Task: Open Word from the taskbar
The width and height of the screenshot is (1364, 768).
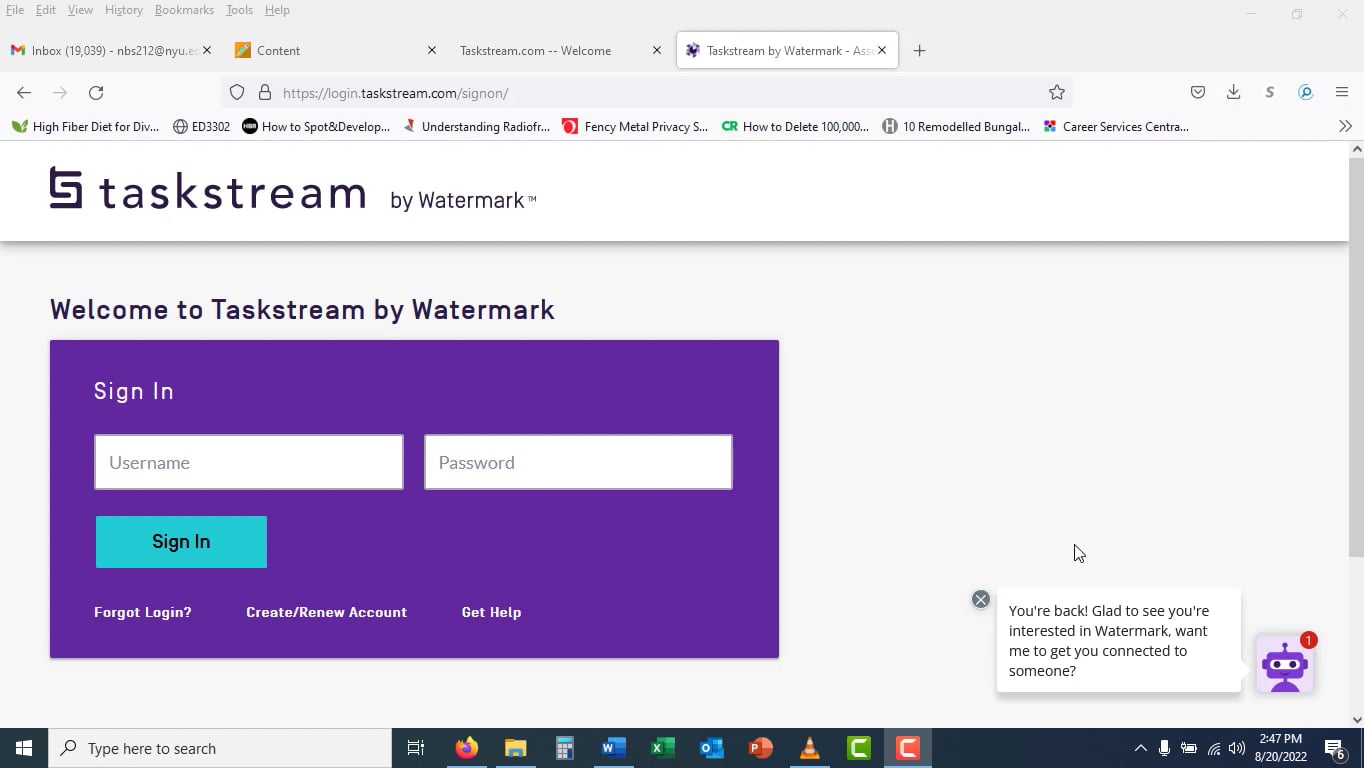Action: (x=613, y=748)
